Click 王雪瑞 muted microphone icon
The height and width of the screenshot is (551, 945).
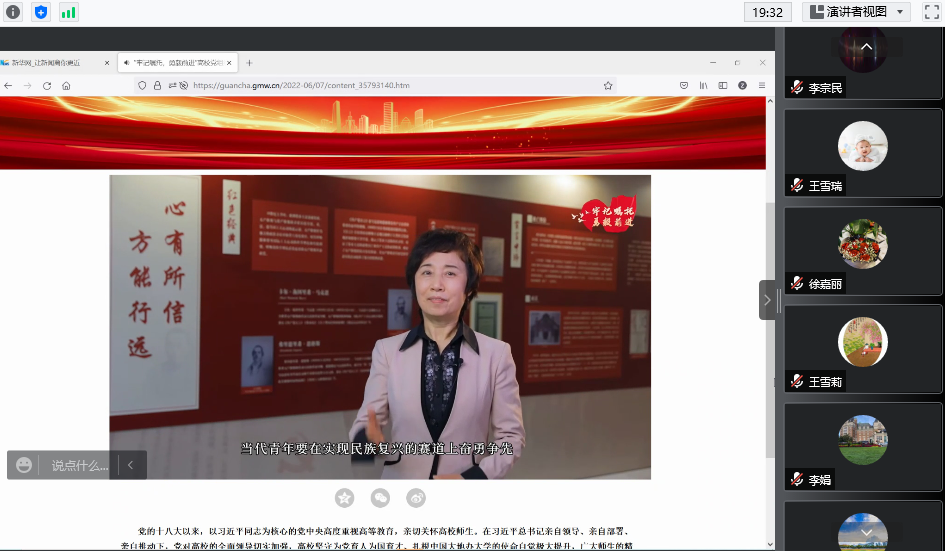[797, 185]
